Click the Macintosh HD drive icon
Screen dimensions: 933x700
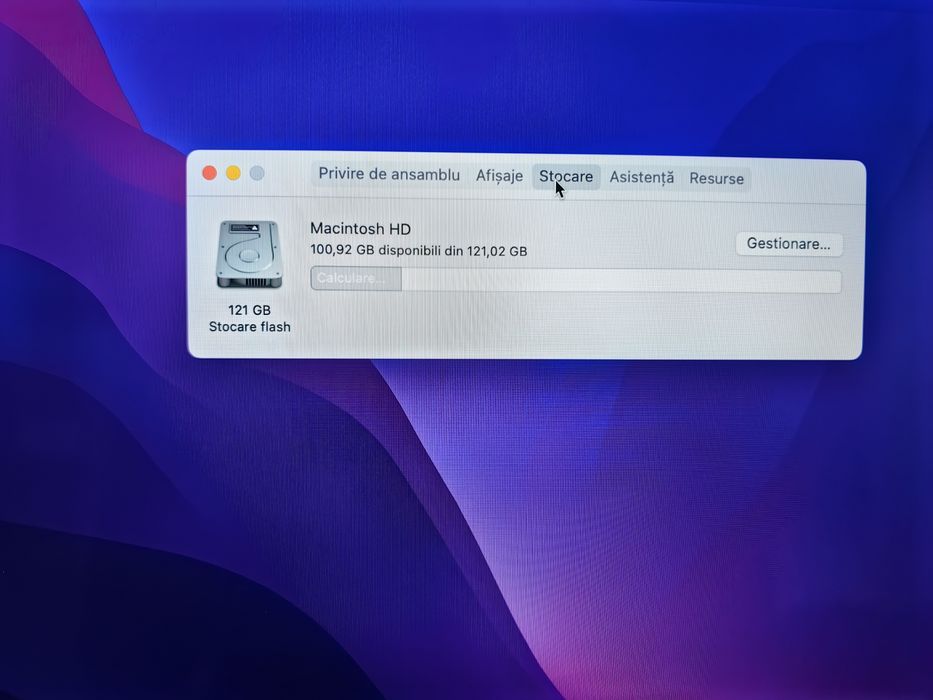point(249,255)
